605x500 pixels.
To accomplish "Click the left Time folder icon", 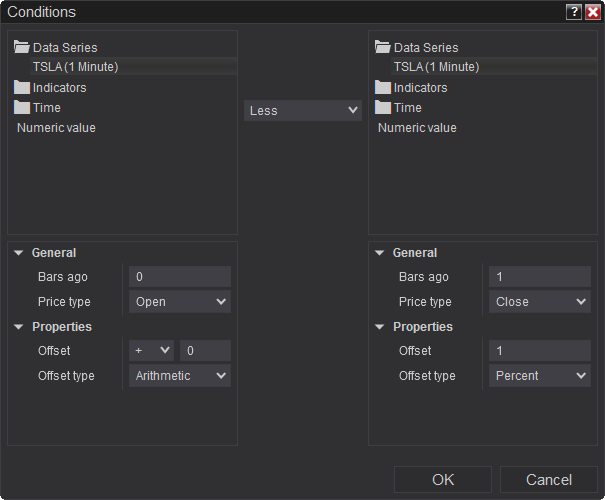I will point(22,107).
